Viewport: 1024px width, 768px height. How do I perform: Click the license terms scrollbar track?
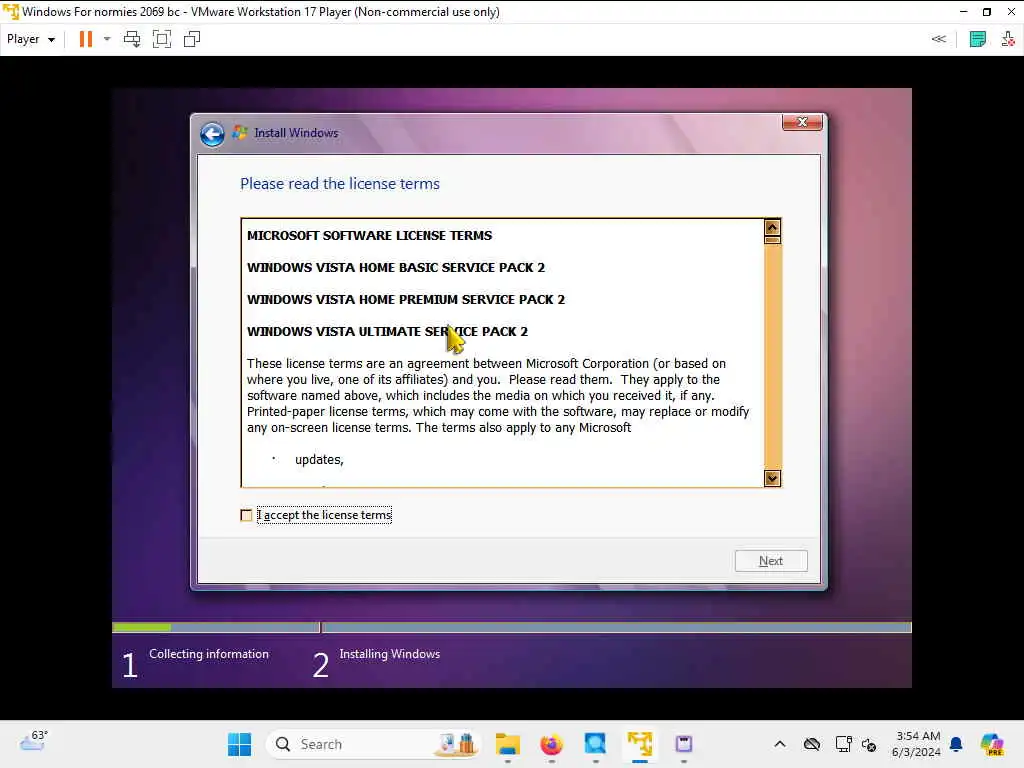click(772, 356)
